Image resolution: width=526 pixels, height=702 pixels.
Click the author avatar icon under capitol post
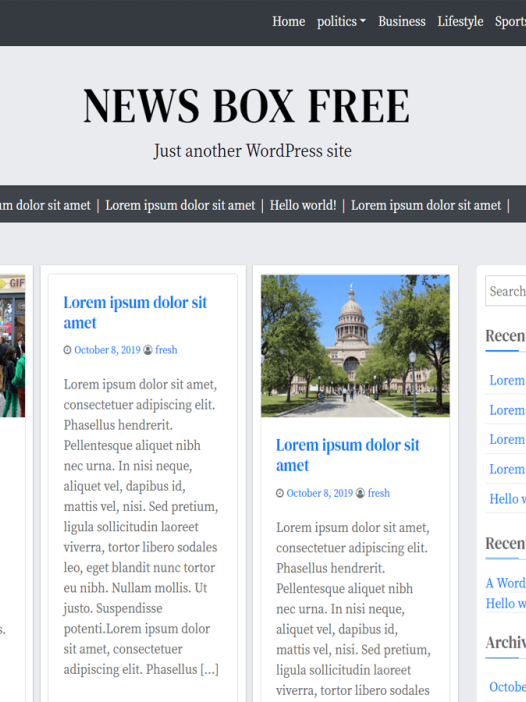coord(360,493)
